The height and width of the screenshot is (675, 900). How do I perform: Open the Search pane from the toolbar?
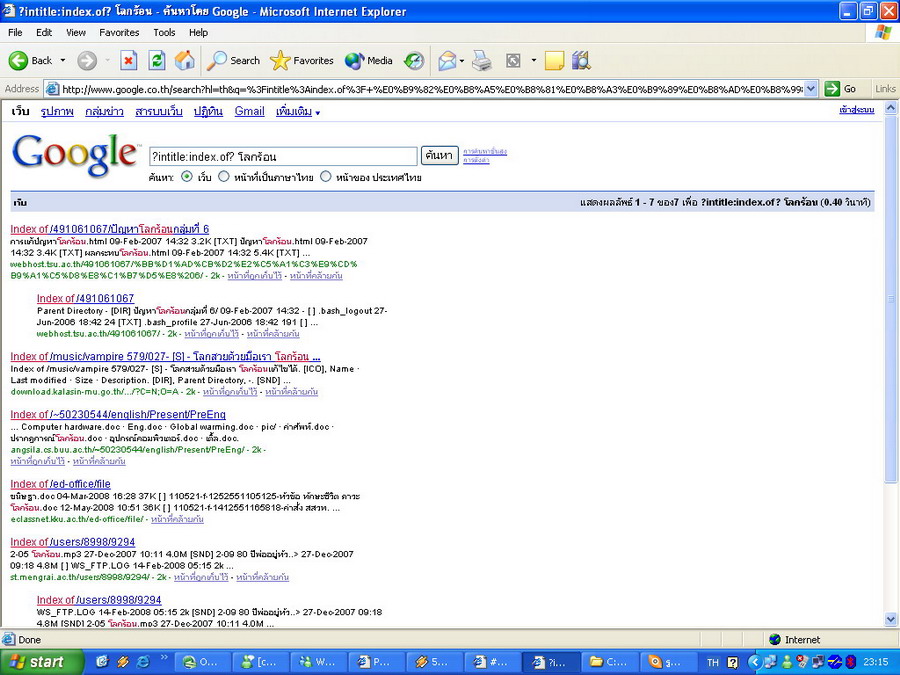click(233, 60)
